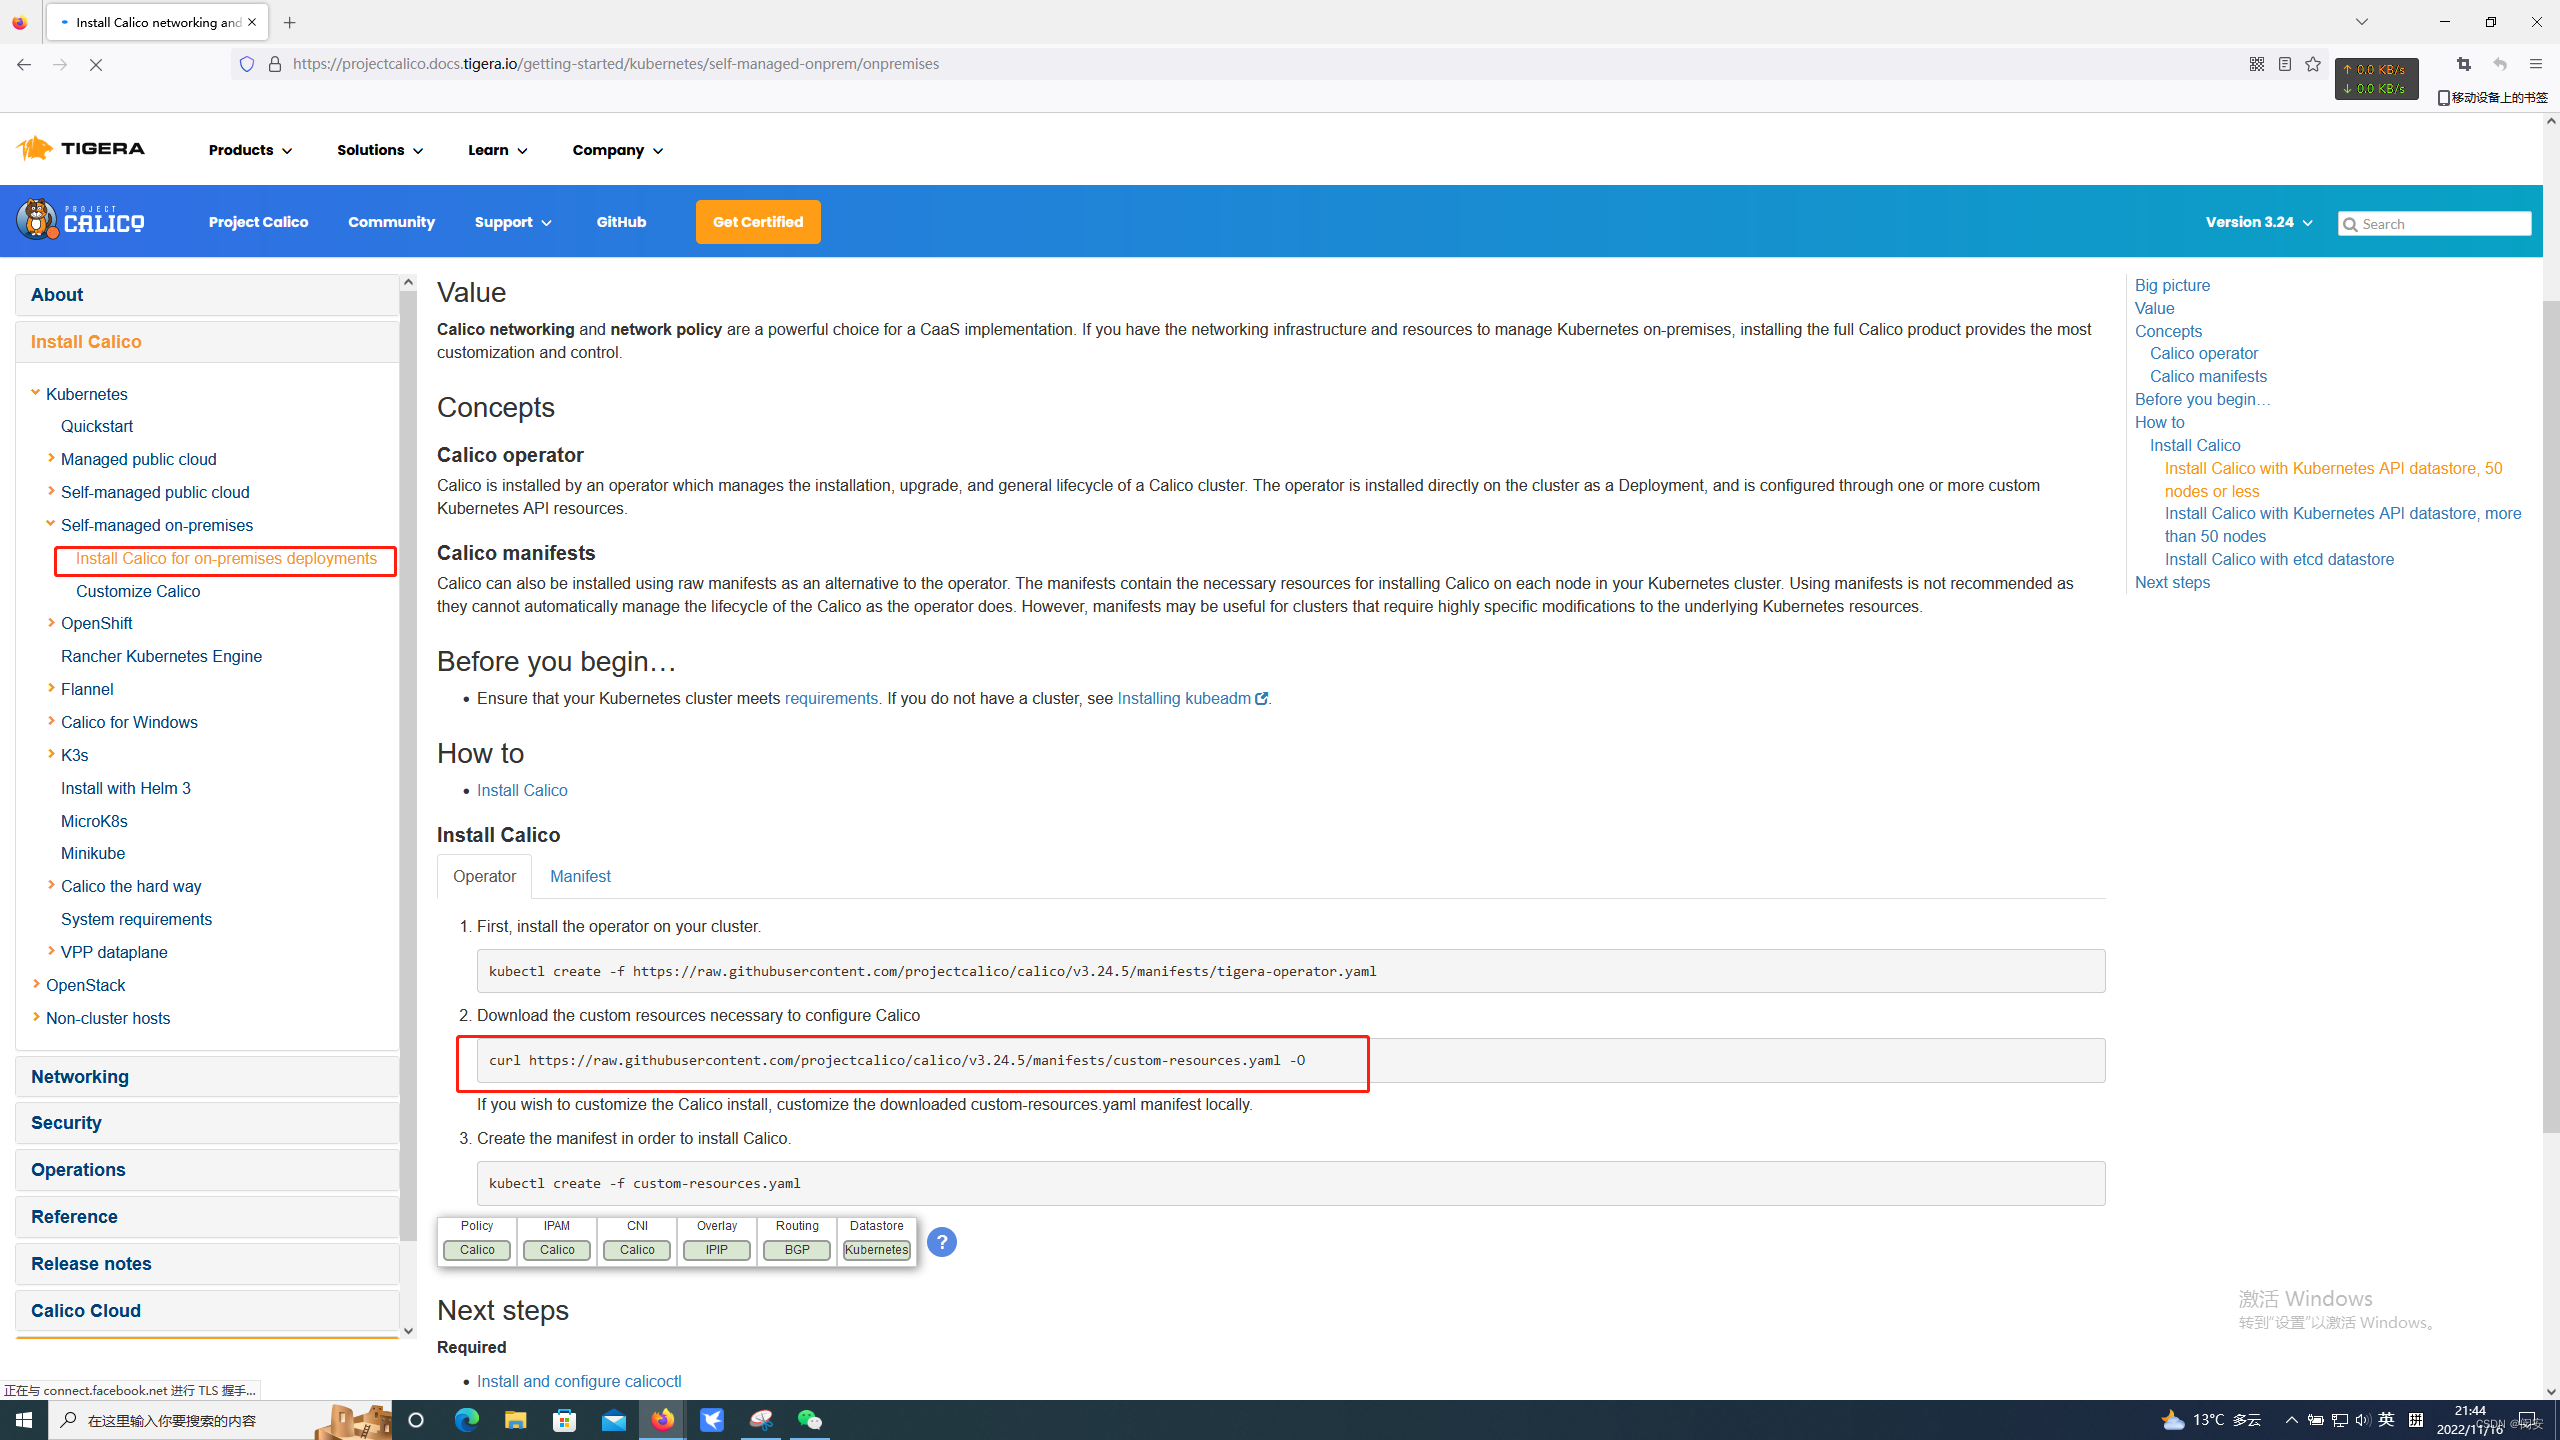Screen dimensions: 2560x1440
Task: Open a new browser tab
Action: click(290, 22)
